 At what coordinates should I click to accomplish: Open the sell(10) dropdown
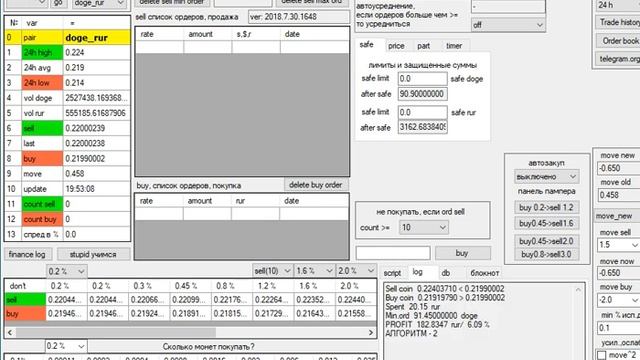tap(272, 271)
